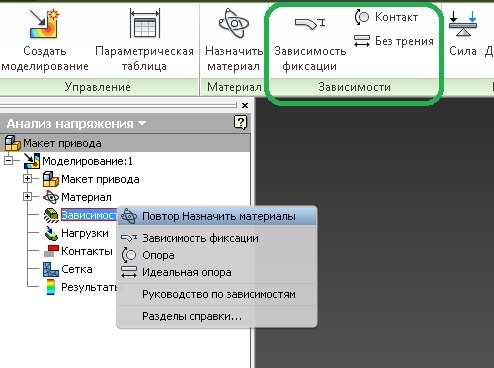This screenshot has width=494, height=368.
Task: Expand the Макет привода child node
Action: coord(28,179)
